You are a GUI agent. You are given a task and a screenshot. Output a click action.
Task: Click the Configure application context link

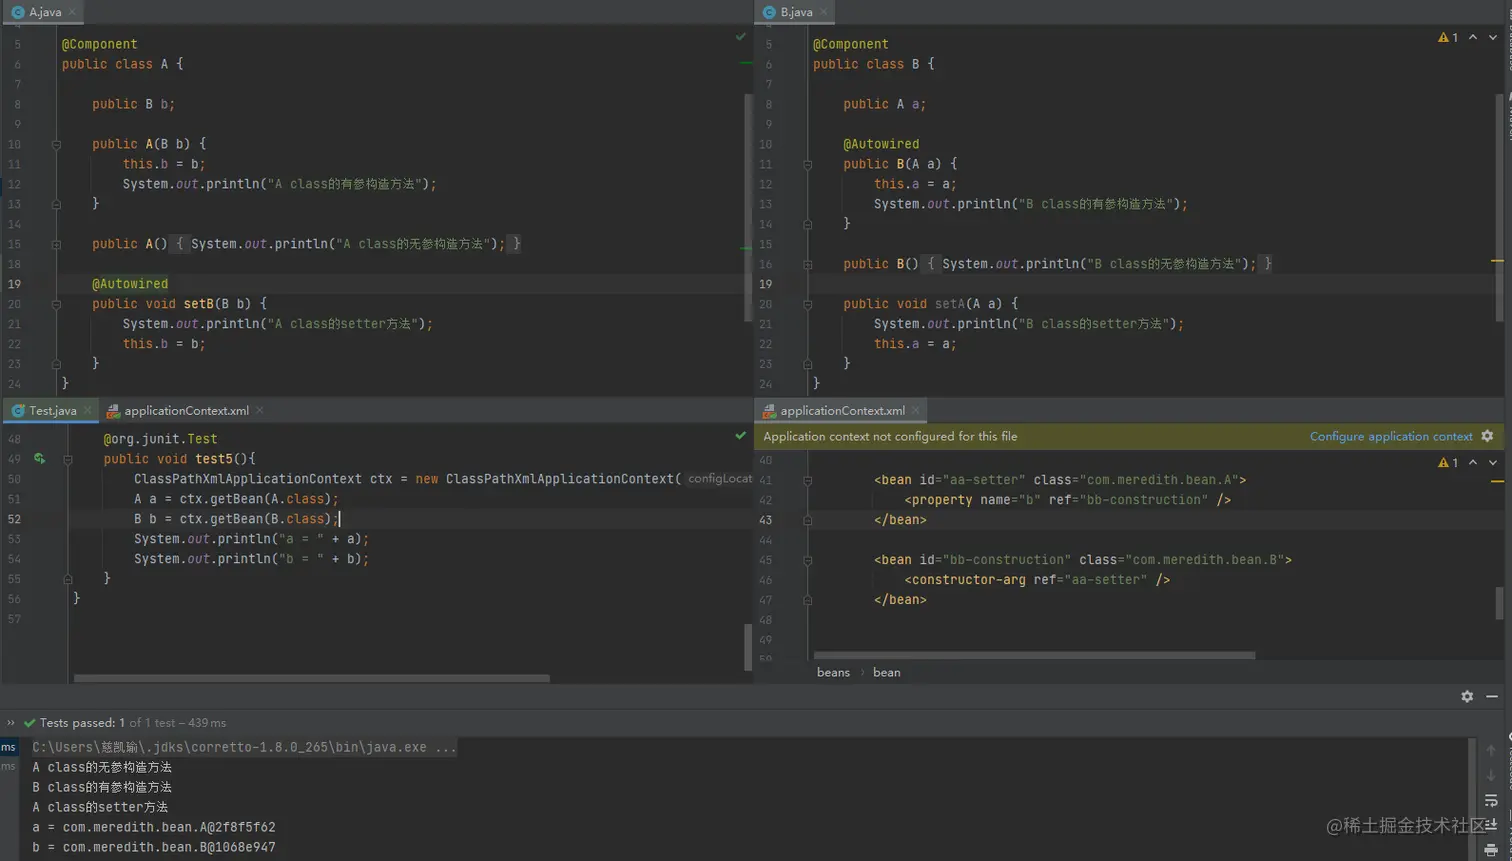[1390, 437]
